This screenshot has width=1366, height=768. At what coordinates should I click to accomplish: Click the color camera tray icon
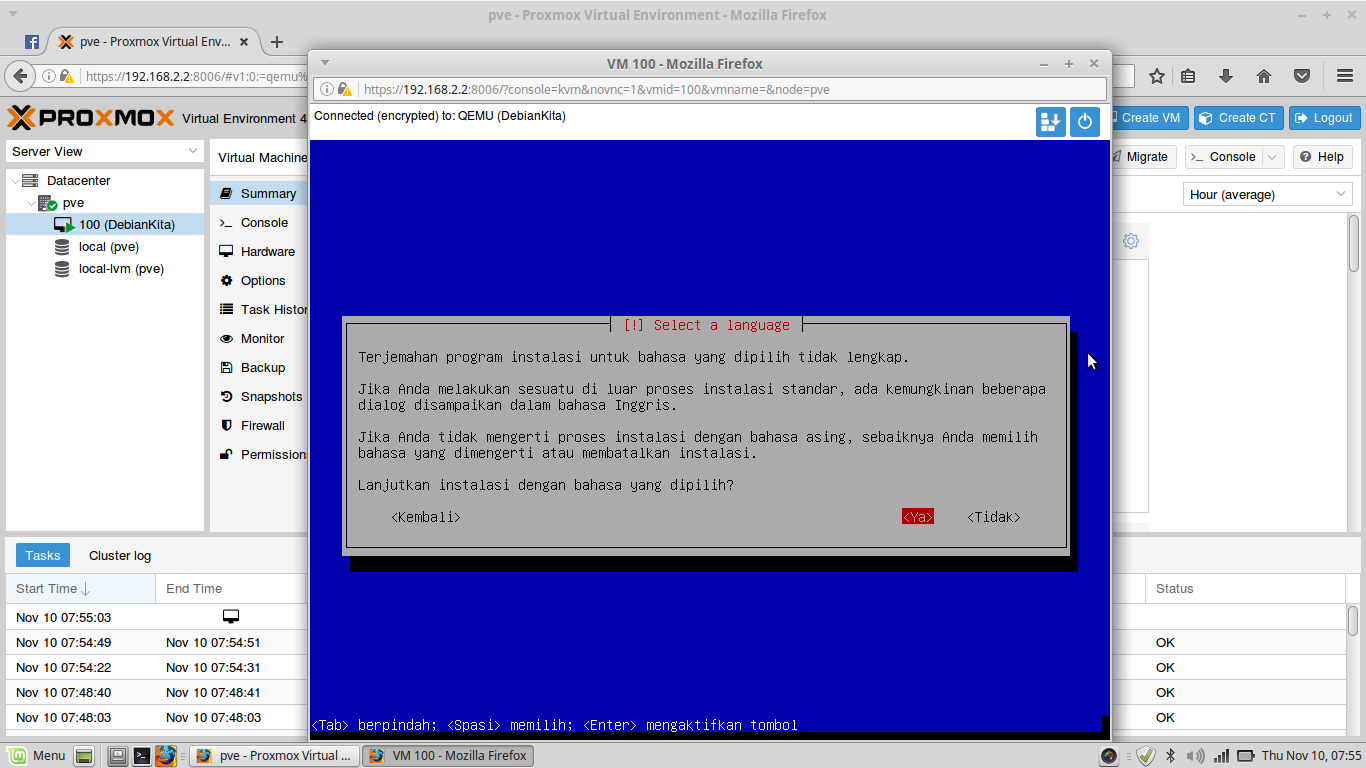tap(1109, 756)
